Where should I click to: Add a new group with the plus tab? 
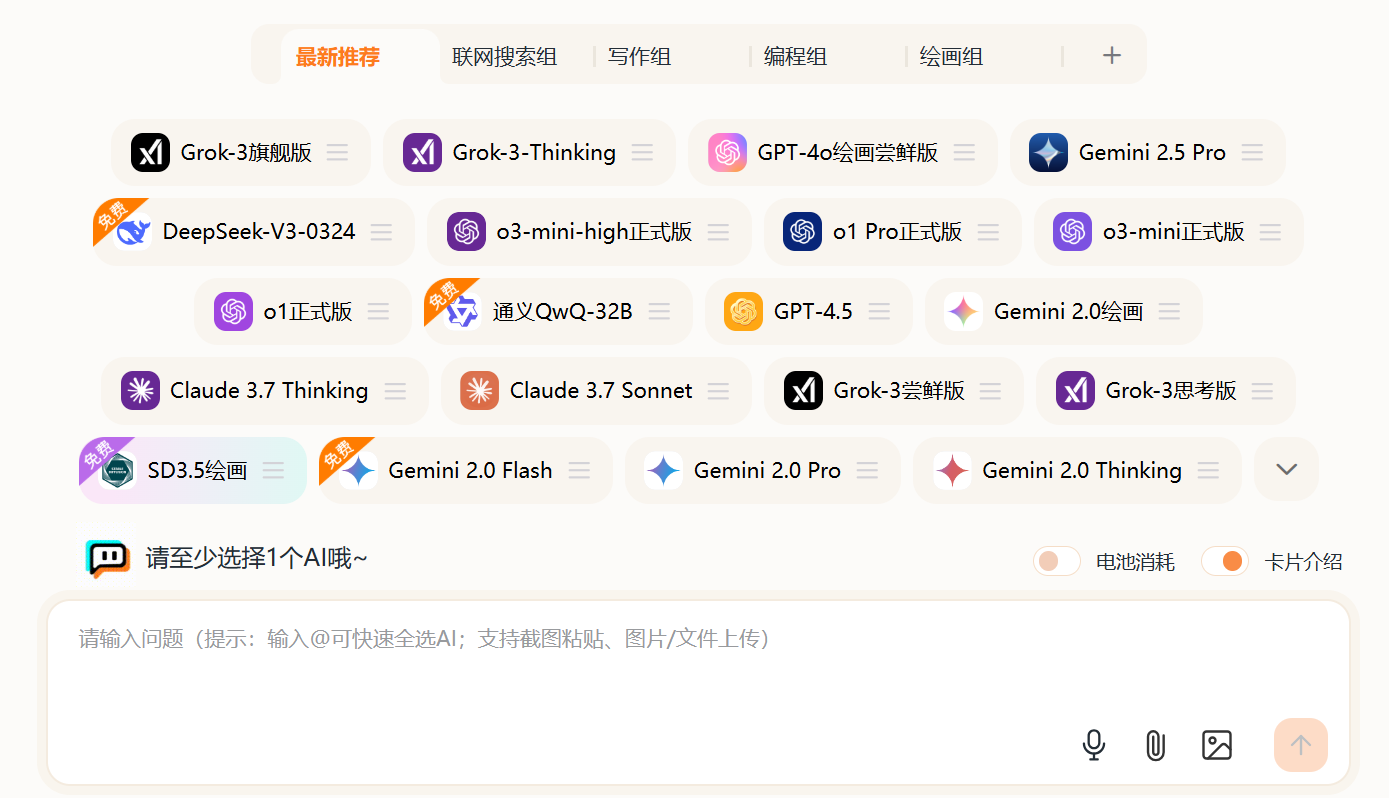tap(1111, 55)
